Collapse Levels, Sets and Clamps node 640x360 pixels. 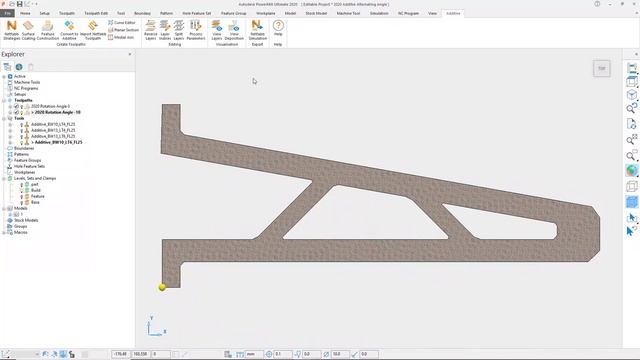click(x=4, y=178)
